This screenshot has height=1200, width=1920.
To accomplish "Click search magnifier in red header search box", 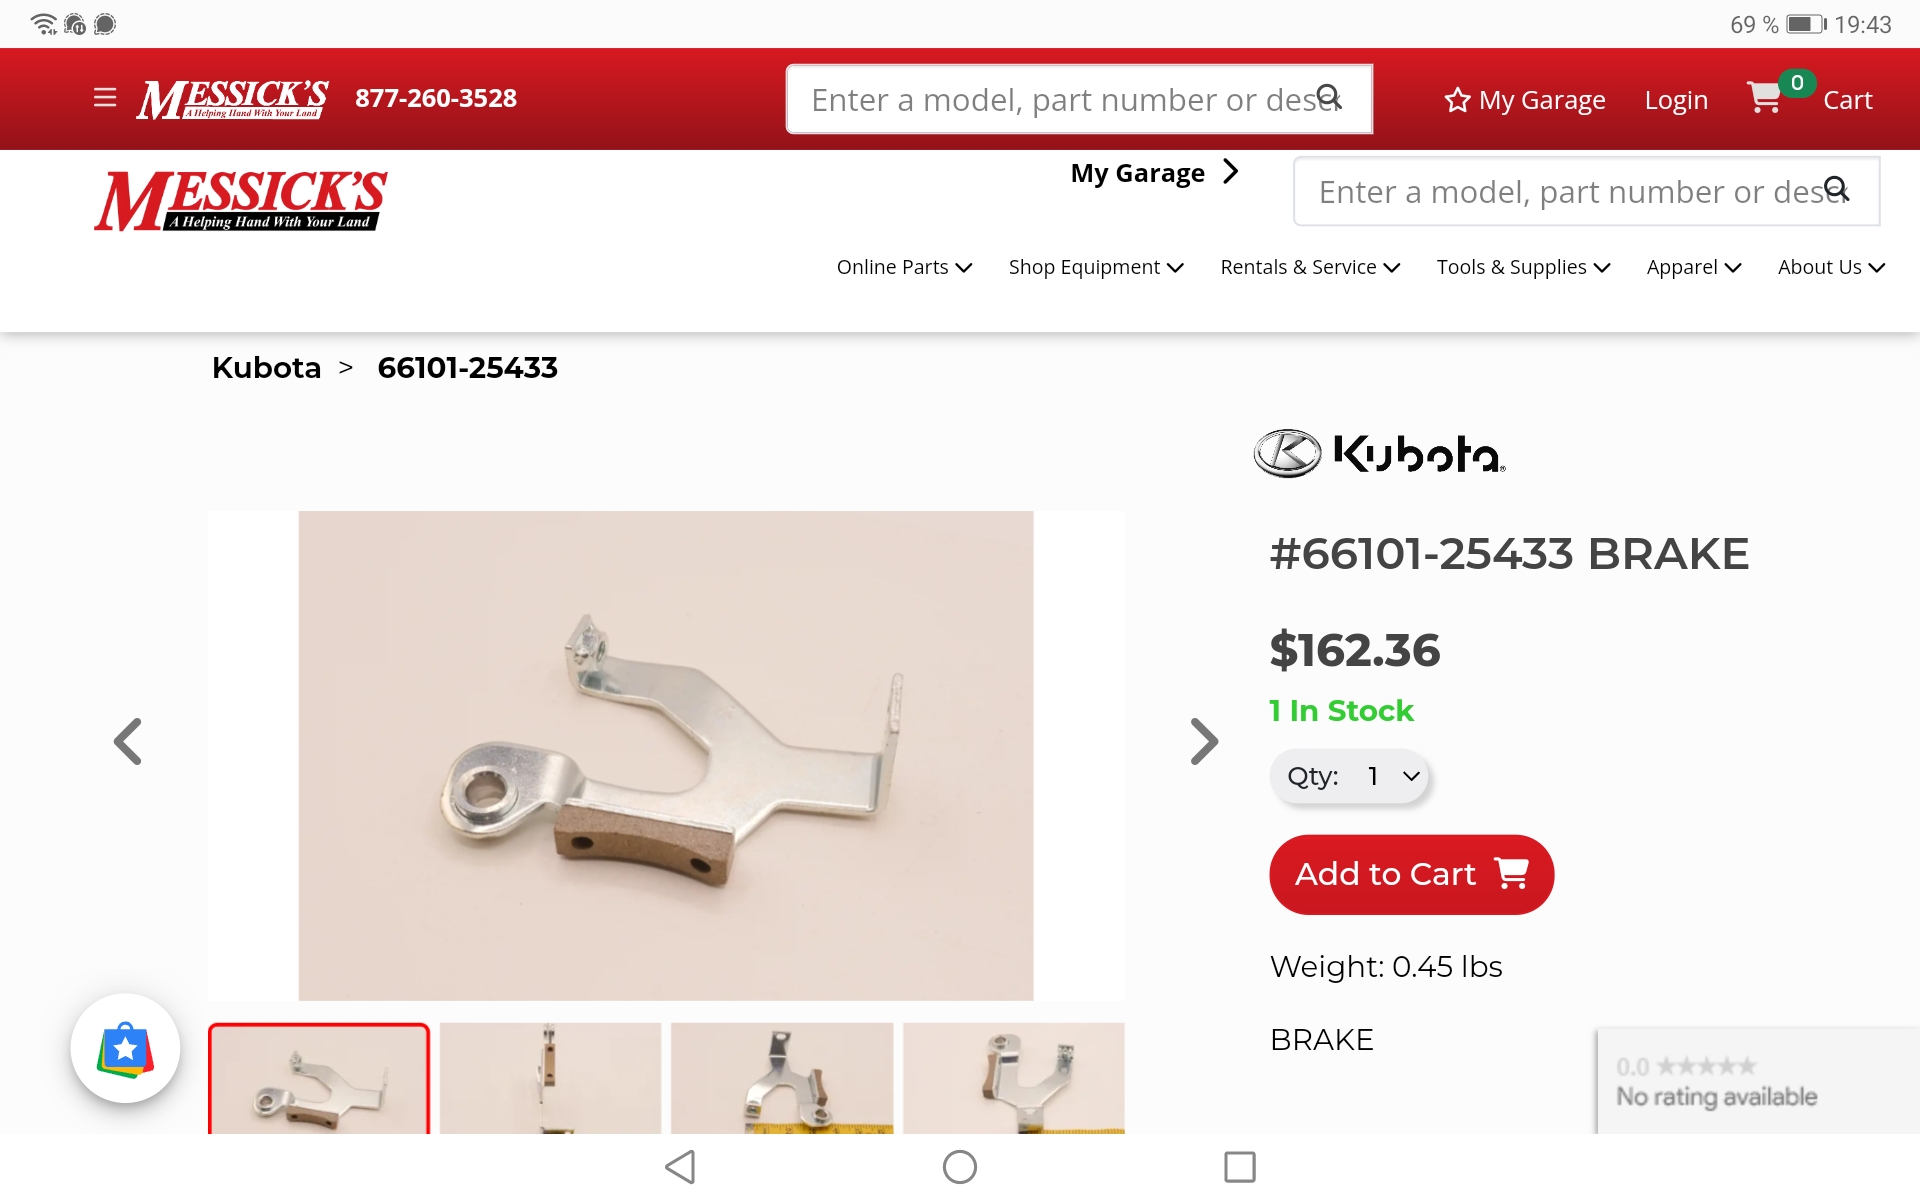I will pyautogui.click(x=1329, y=97).
